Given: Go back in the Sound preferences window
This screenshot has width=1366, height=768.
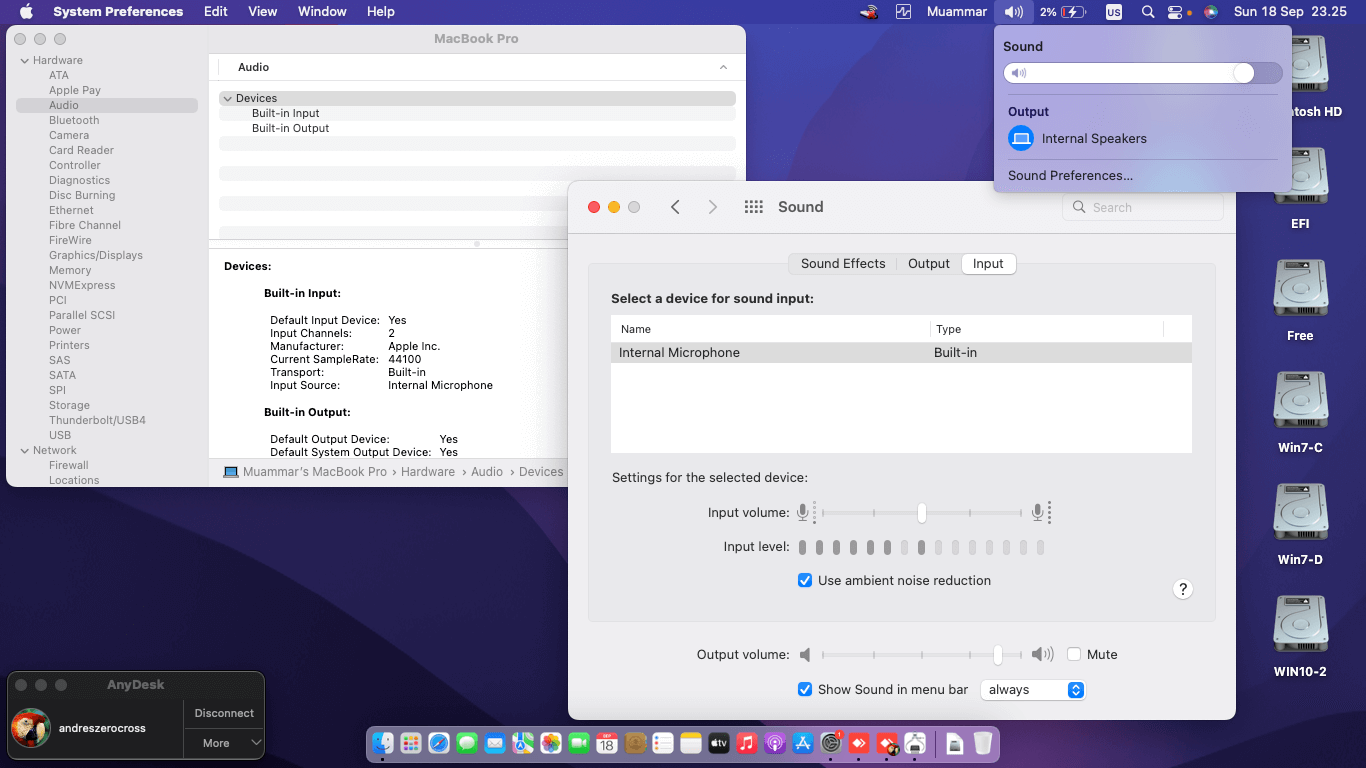Looking at the screenshot, I should click(675, 207).
